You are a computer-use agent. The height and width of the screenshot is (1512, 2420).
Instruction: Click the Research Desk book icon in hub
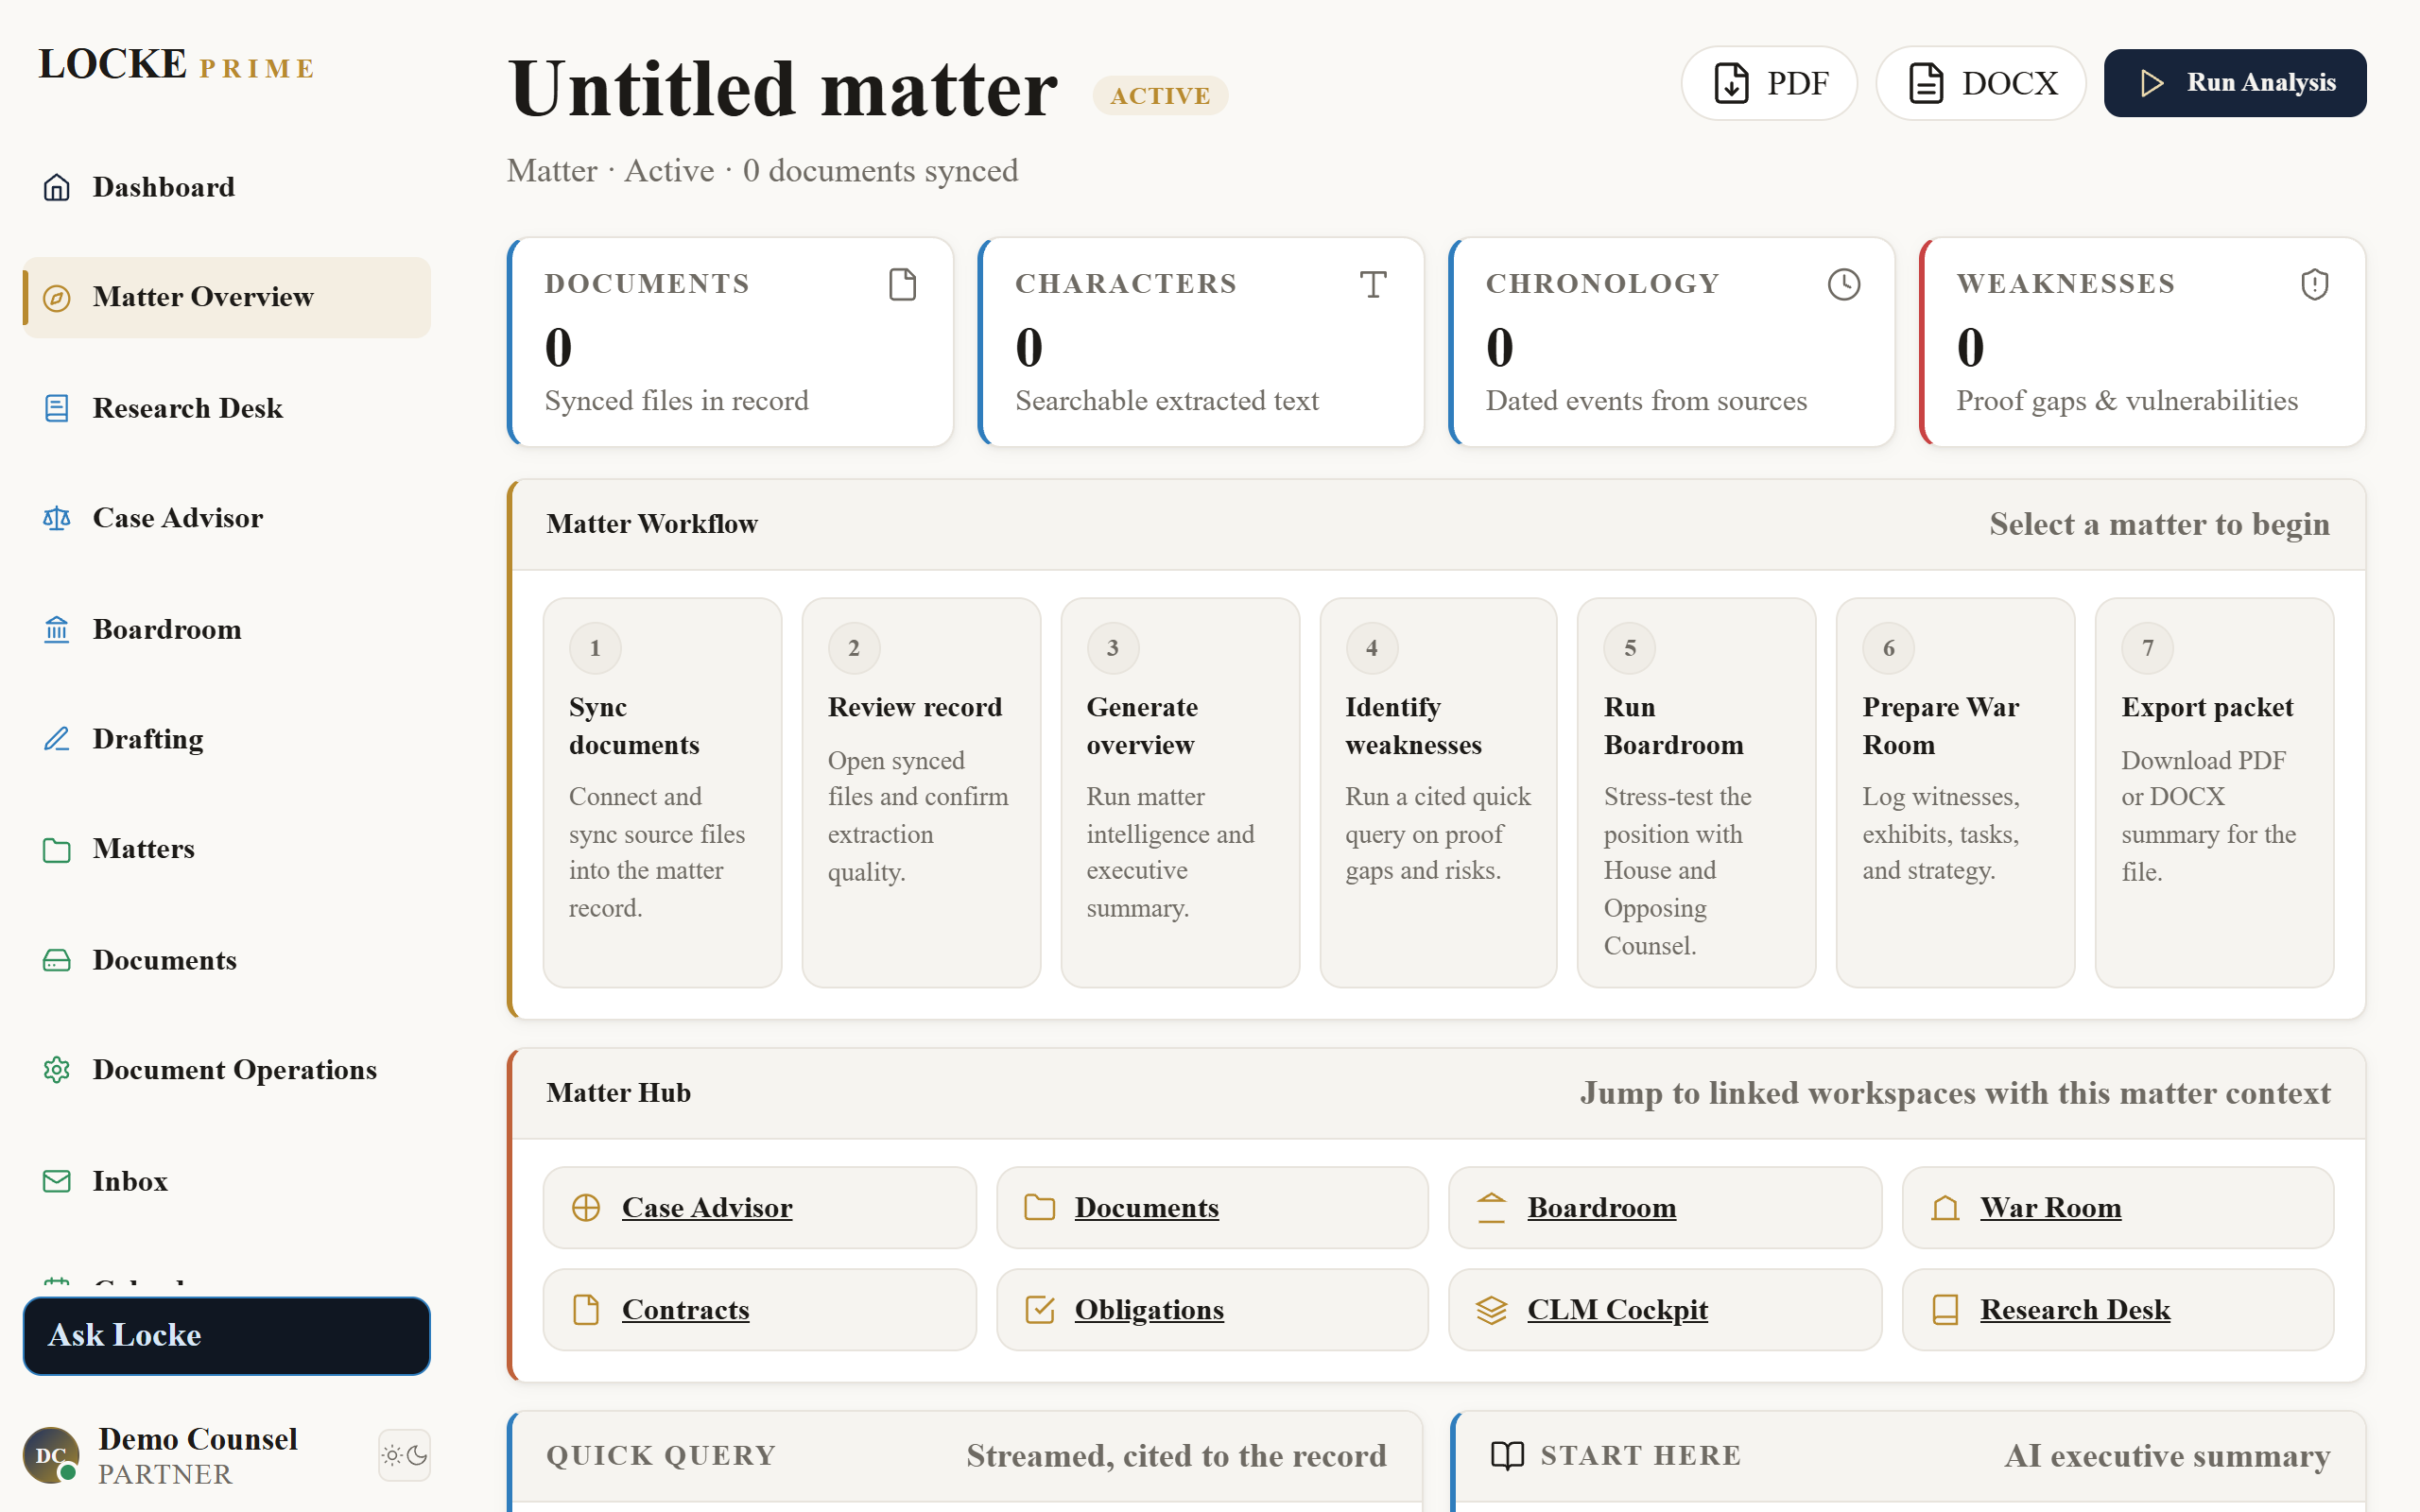tap(1945, 1310)
